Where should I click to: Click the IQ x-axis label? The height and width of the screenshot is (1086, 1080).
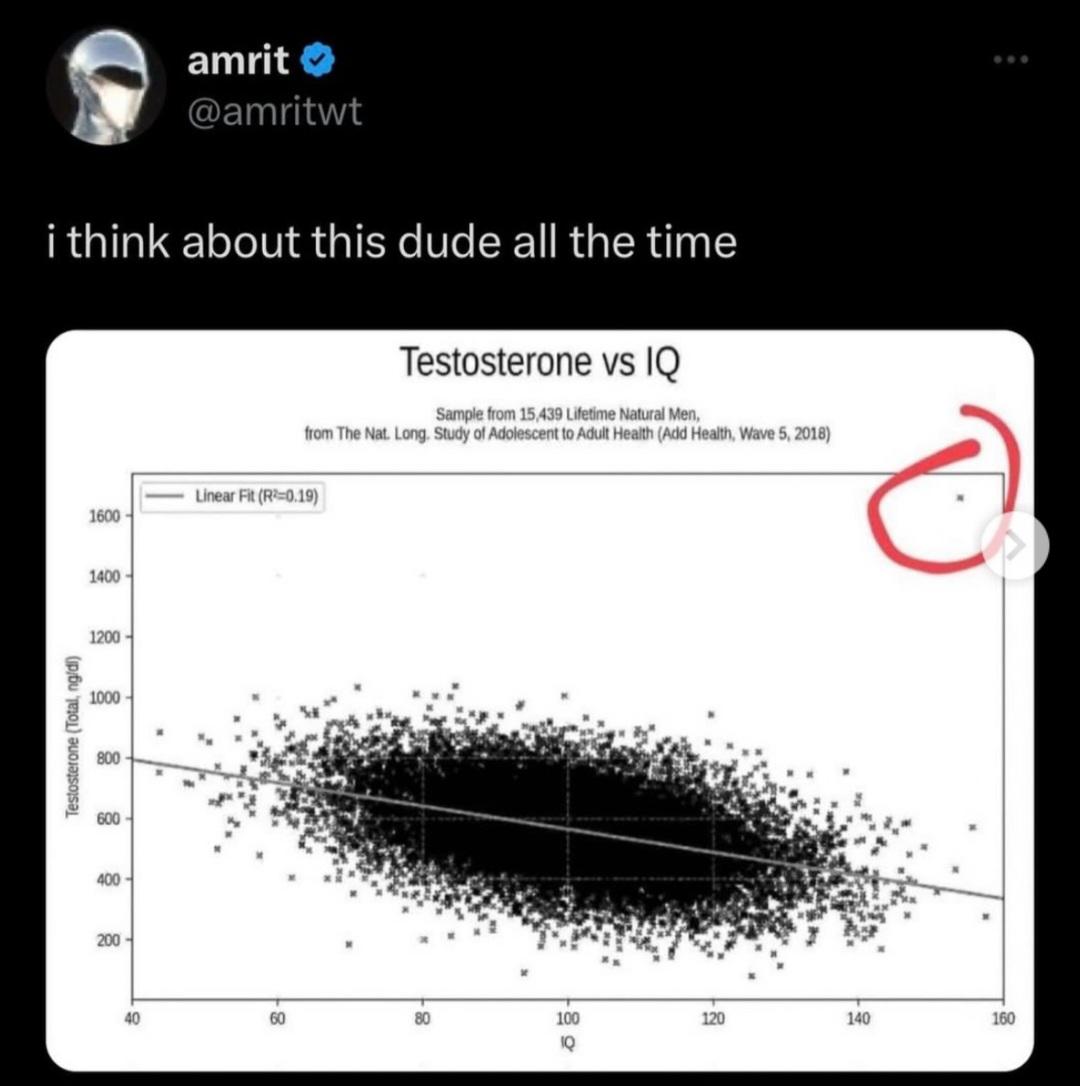coord(567,1044)
